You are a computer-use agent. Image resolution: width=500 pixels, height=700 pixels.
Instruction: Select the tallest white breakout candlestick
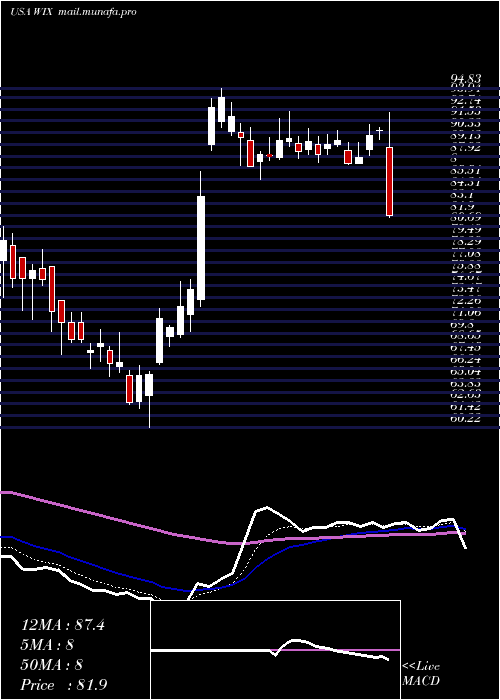(201, 248)
